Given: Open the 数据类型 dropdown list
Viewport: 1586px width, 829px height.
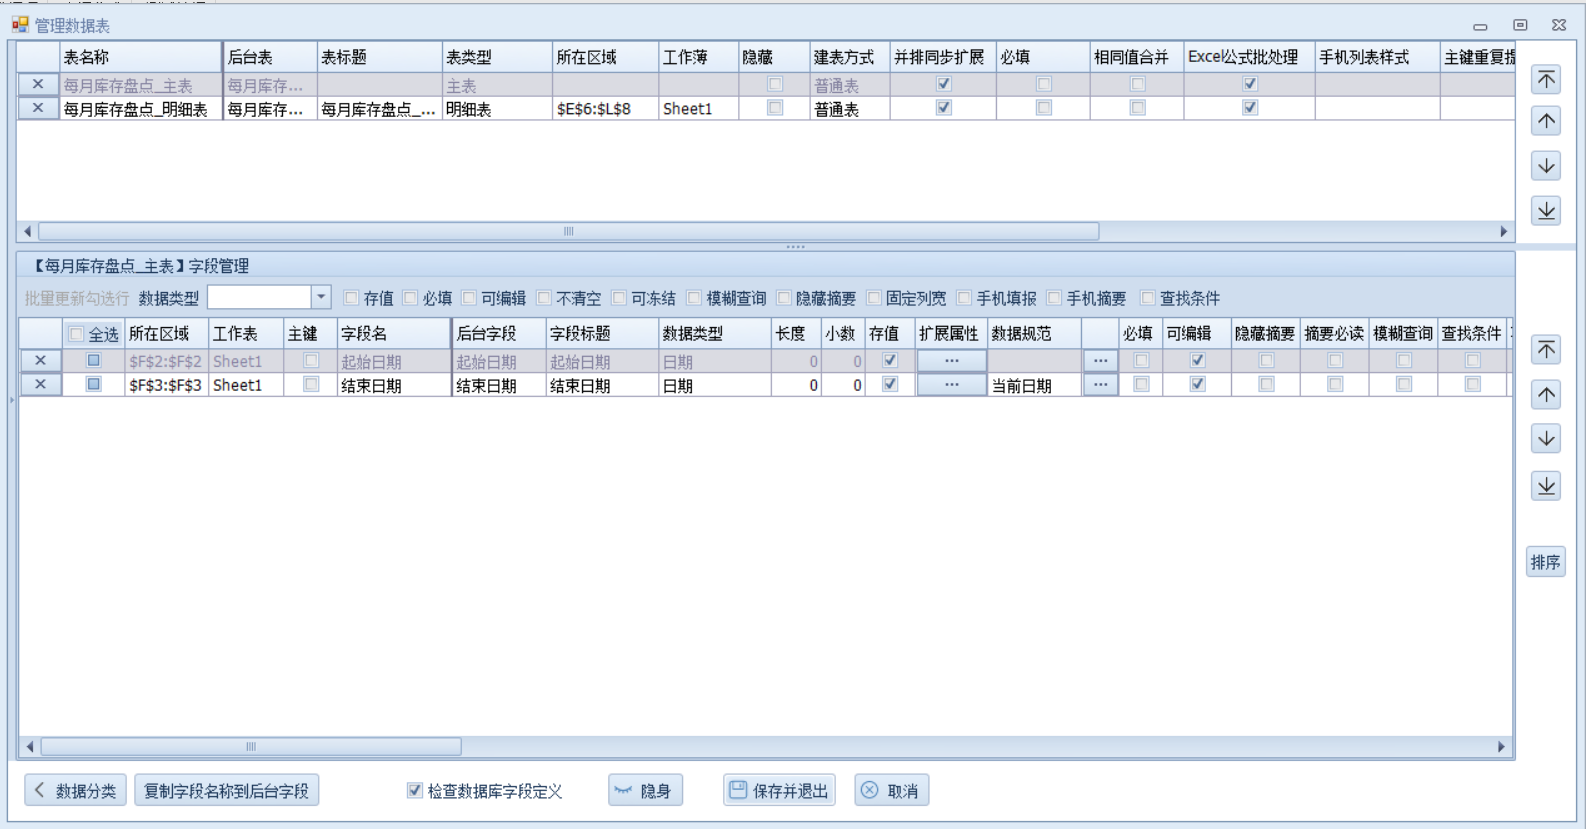Looking at the screenshot, I should pos(321,297).
